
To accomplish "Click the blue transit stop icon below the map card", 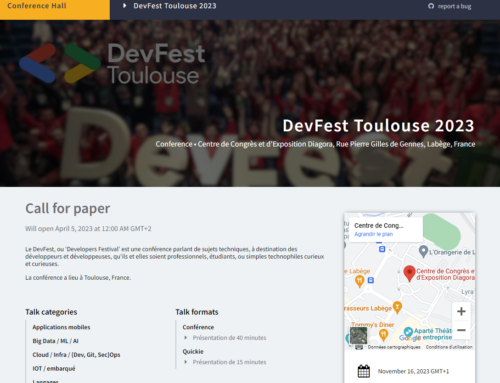I will click(x=382, y=249).
